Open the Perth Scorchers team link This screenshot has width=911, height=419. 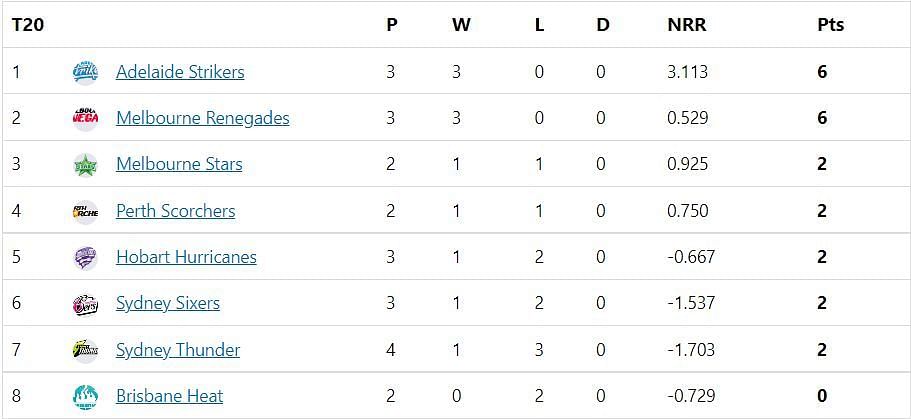coord(175,211)
